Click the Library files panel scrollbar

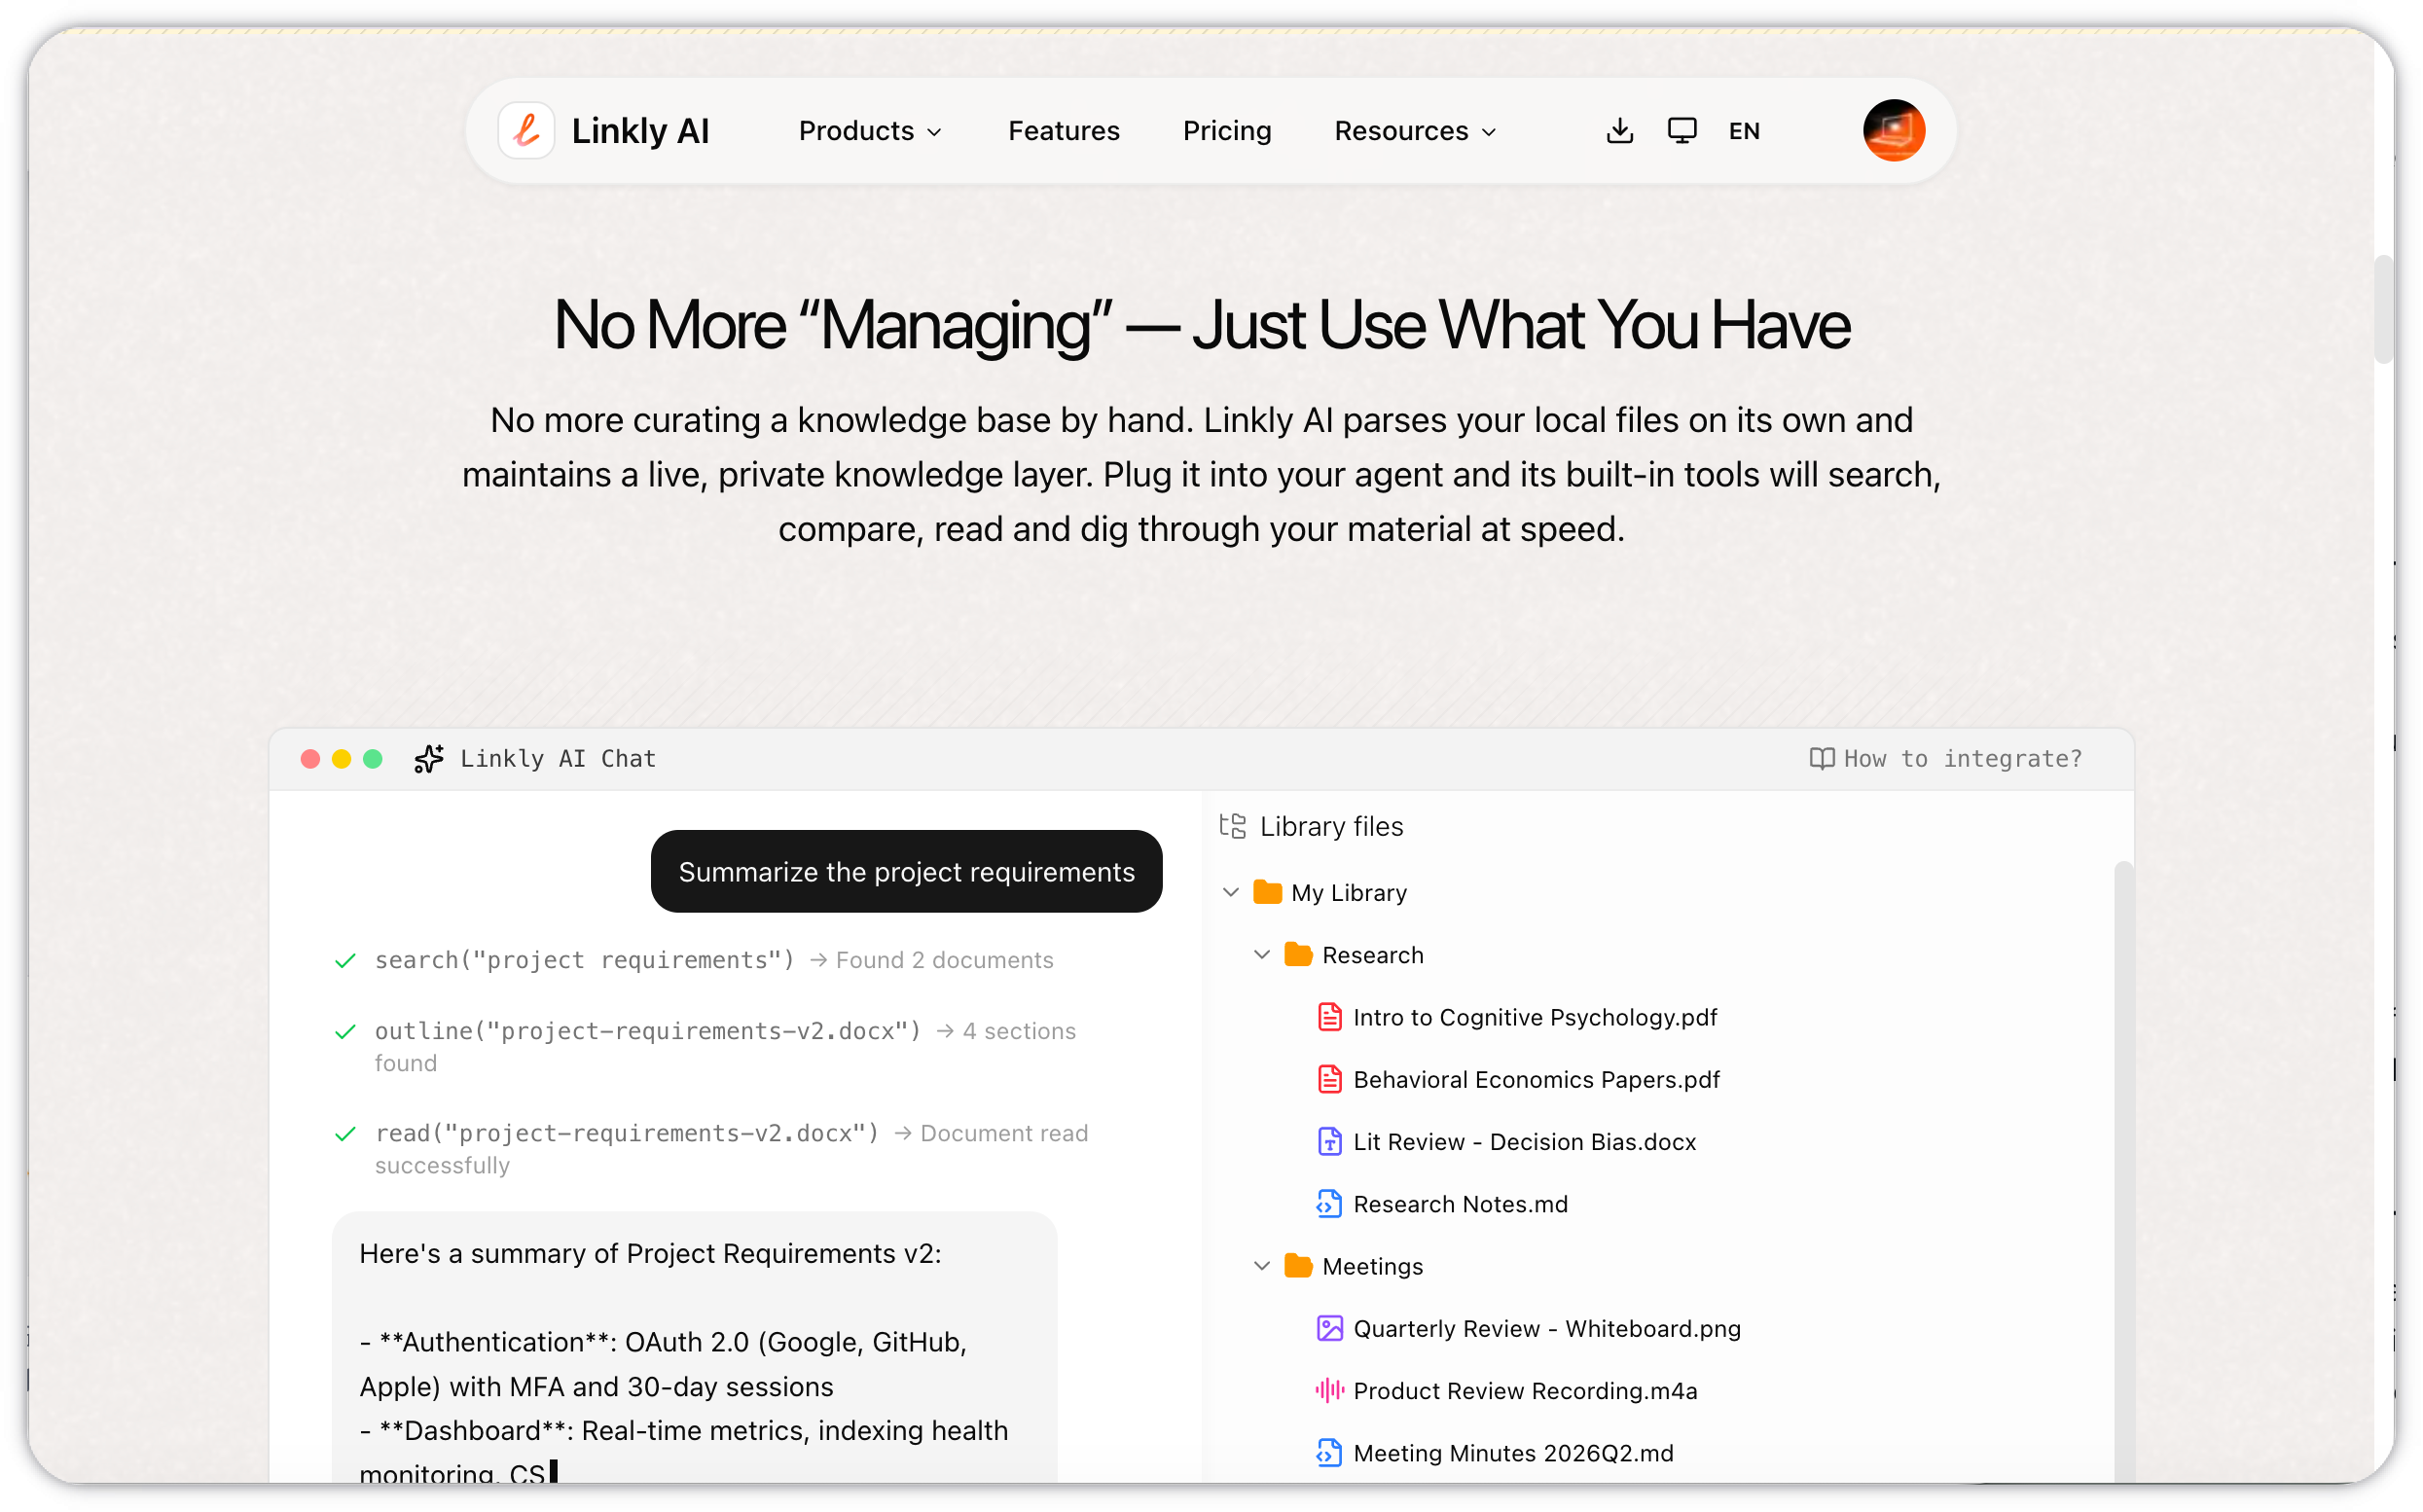[x=2122, y=1170]
